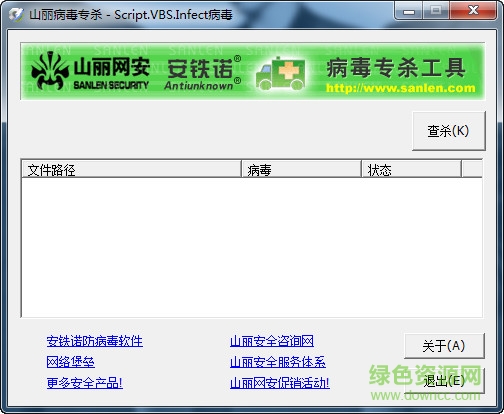The image size is (504, 414).
Task: Click the 山丽网安促销活动! link
Action: (280, 383)
